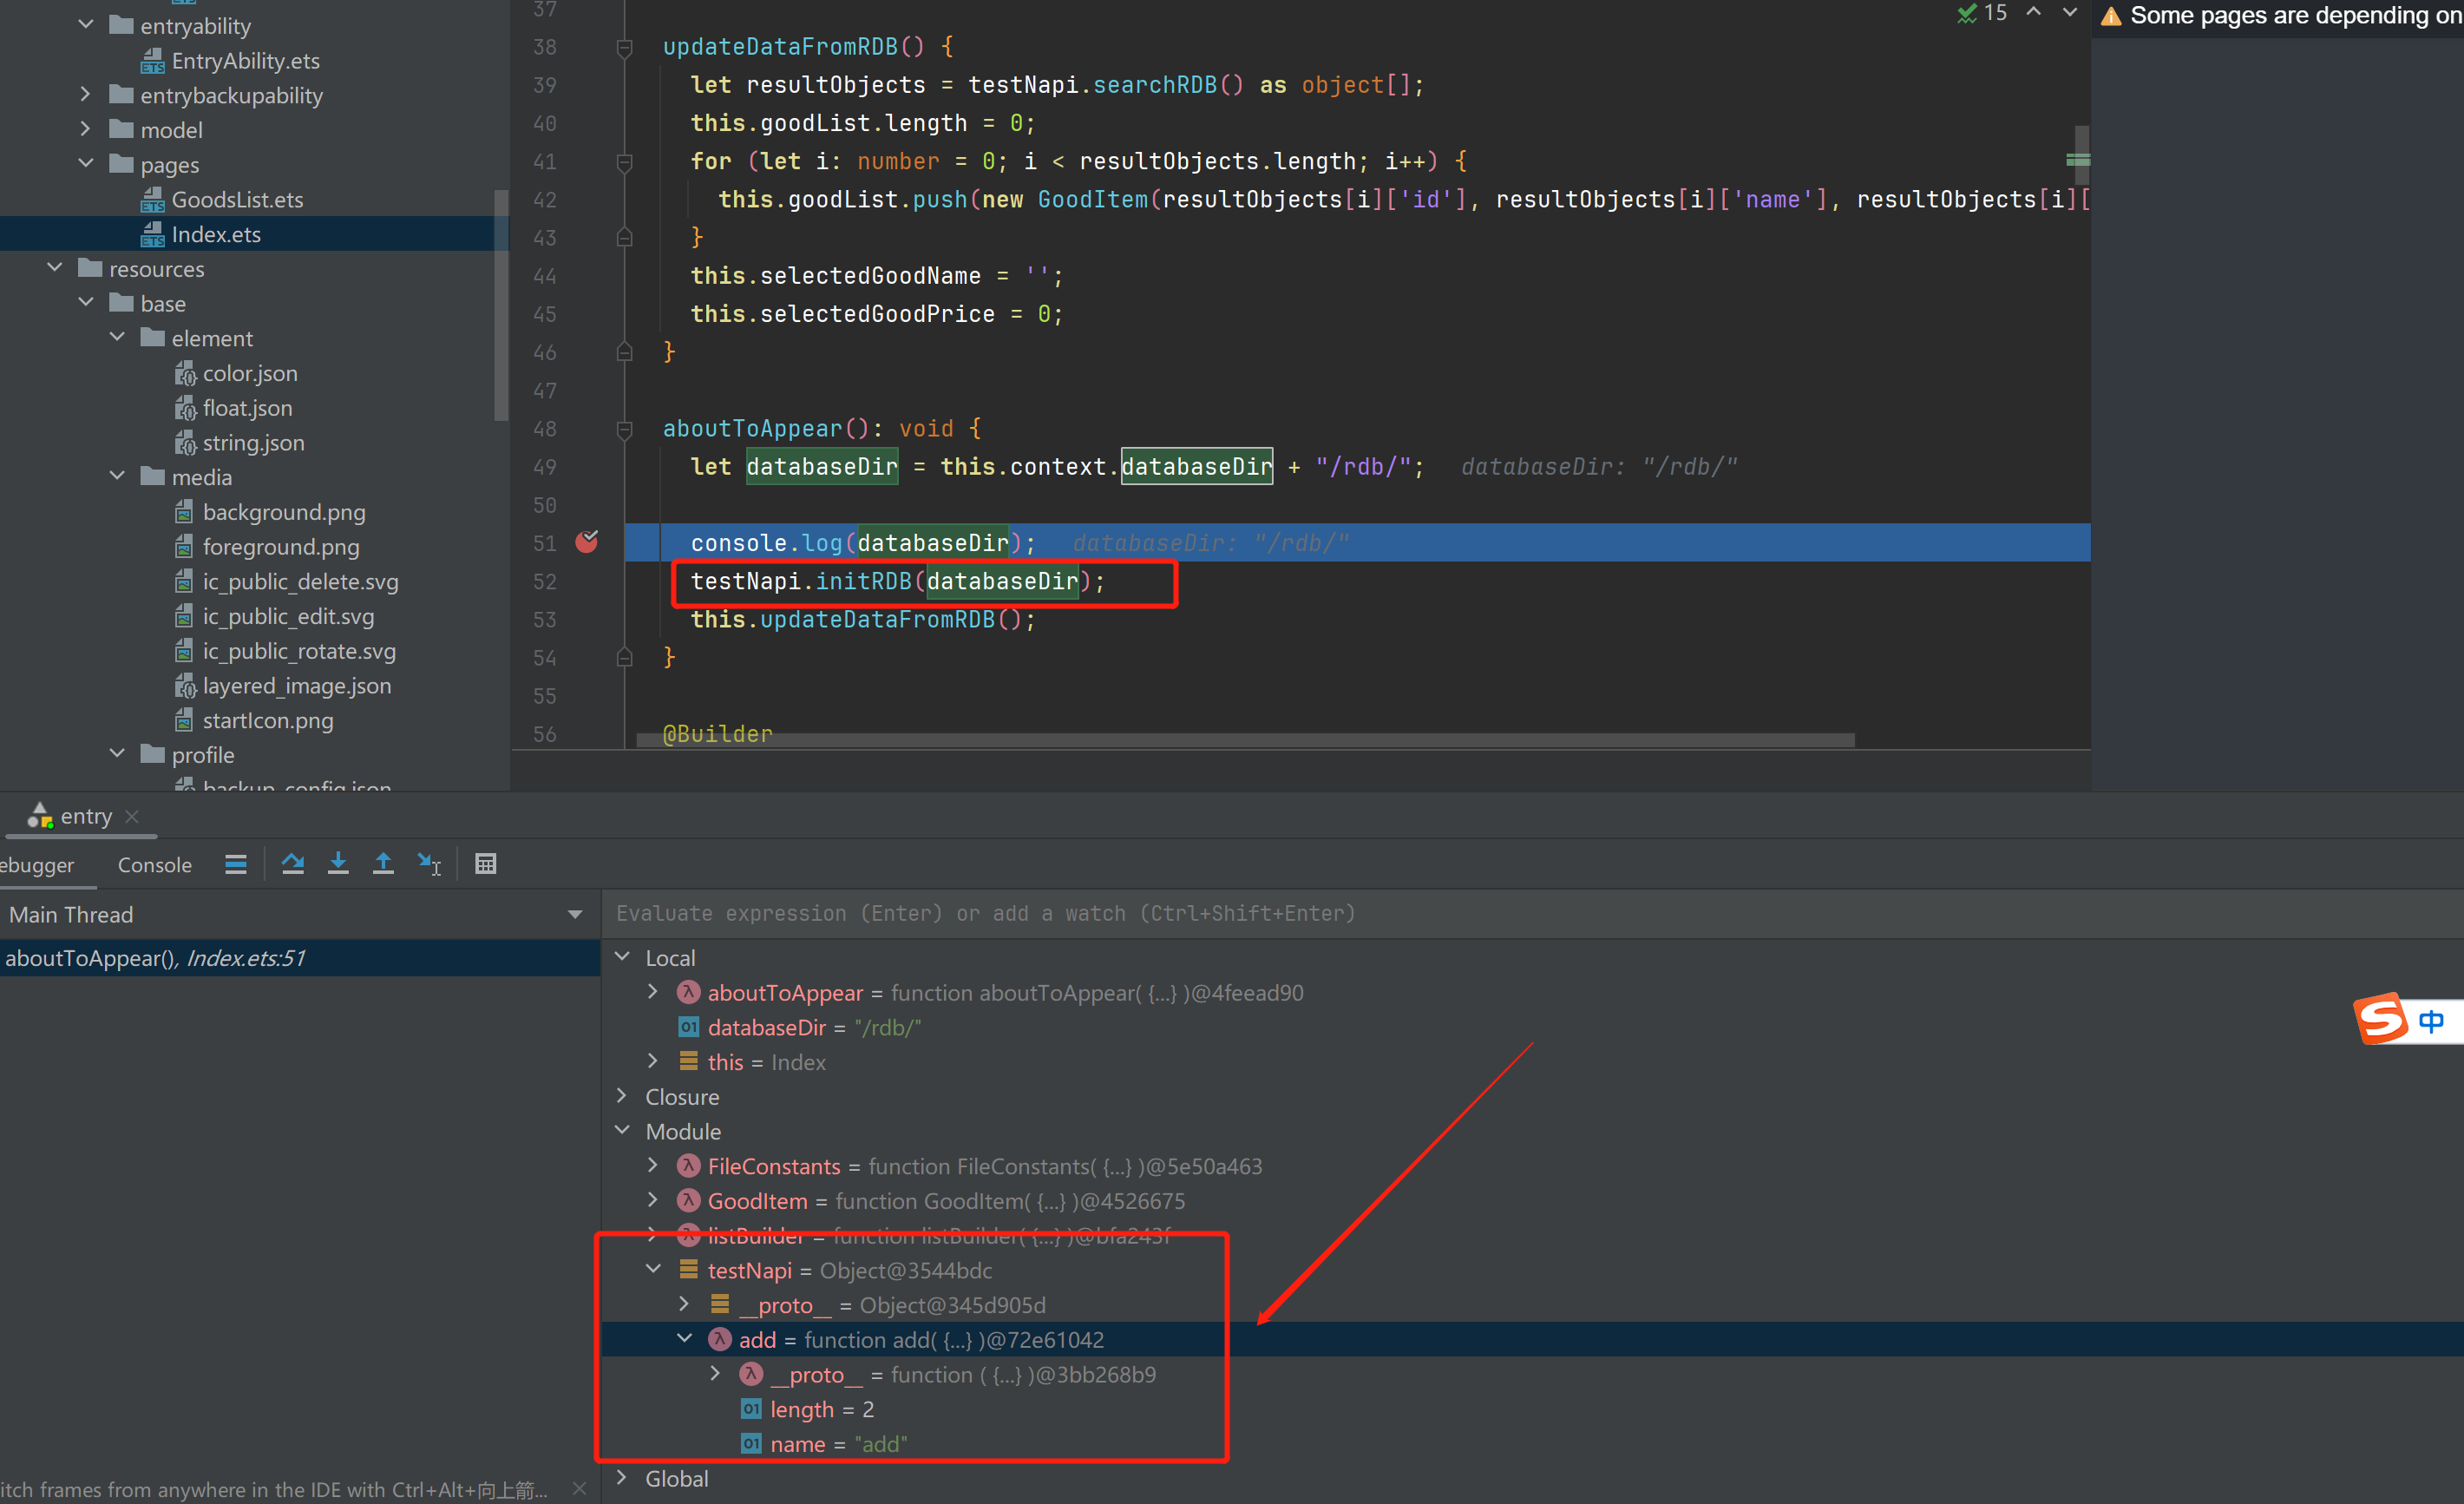Toggle the breakpoint on line 51

(587, 542)
